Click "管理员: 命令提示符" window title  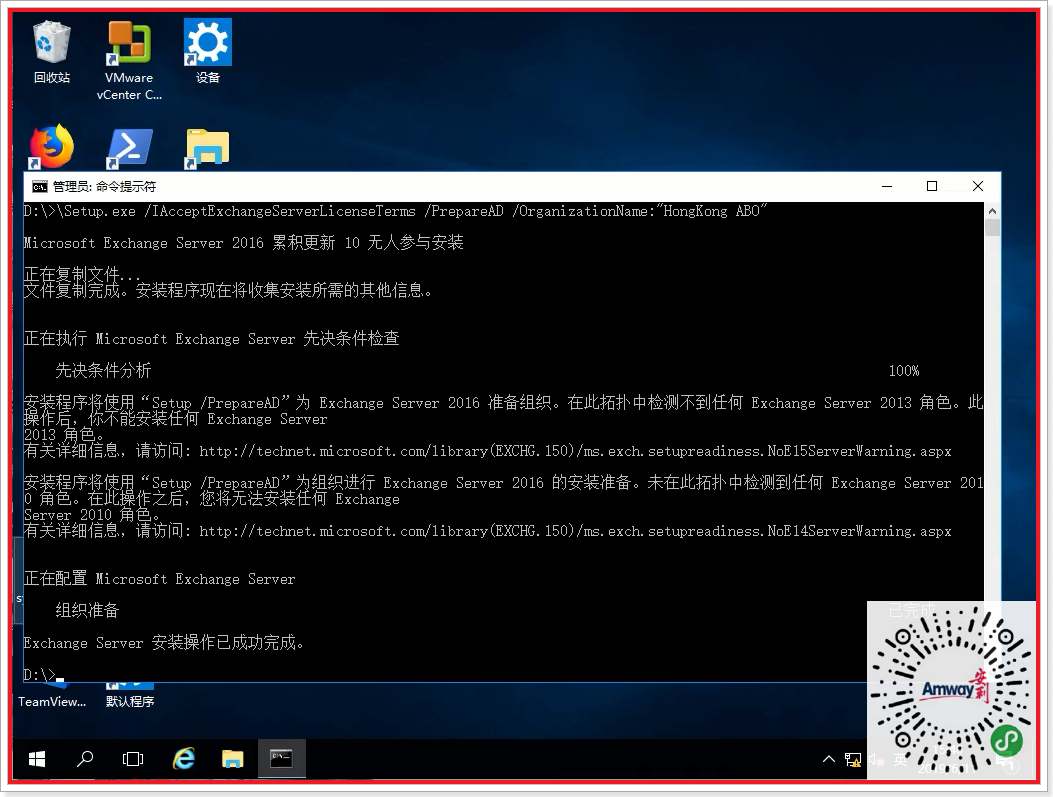pyautogui.click(x=104, y=186)
